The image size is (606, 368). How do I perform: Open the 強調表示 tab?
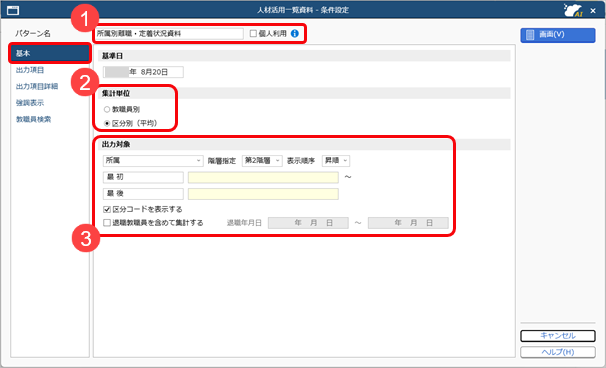click(30, 103)
